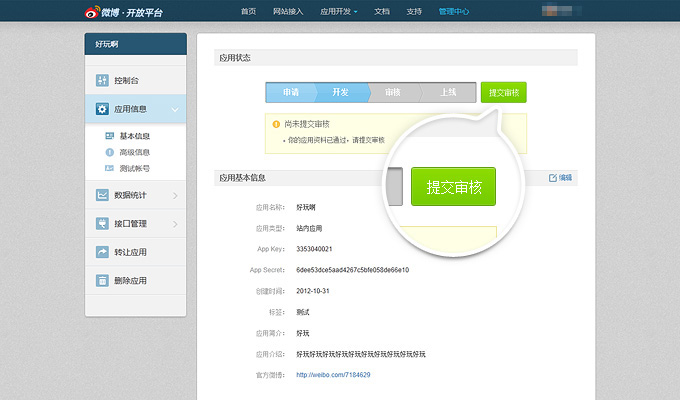Click the 开发 step in progress bar

341,92
